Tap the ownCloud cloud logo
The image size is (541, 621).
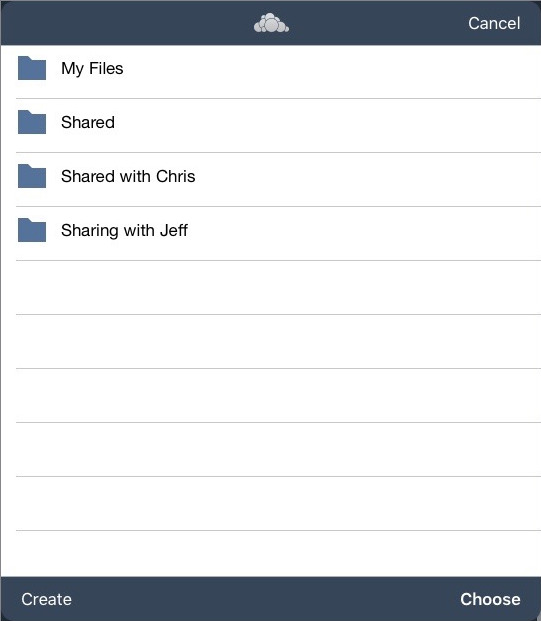[271, 23]
